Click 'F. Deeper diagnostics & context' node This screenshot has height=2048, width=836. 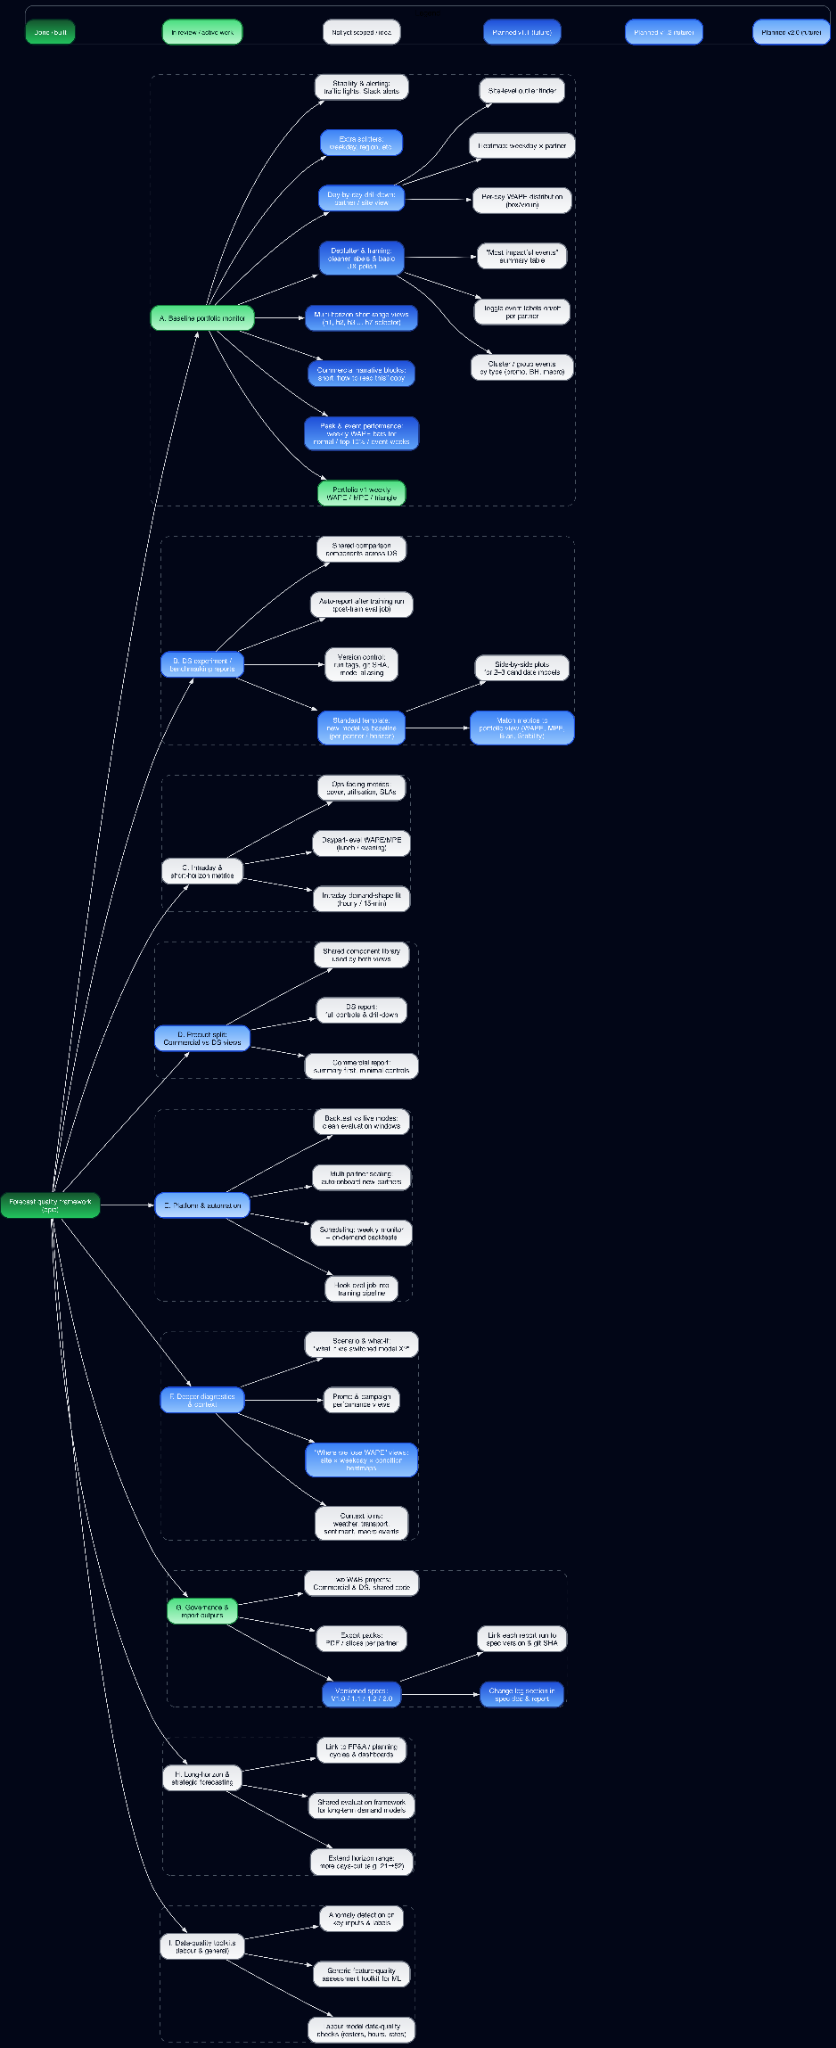[x=202, y=1400]
